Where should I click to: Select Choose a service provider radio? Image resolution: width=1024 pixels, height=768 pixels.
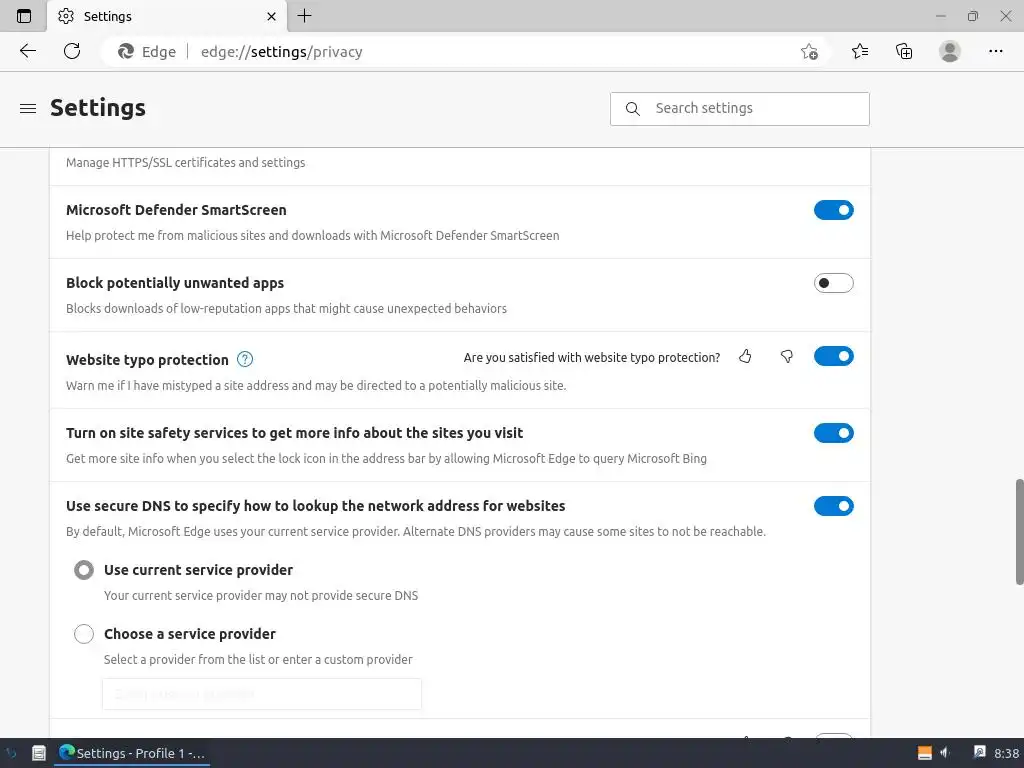84,634
